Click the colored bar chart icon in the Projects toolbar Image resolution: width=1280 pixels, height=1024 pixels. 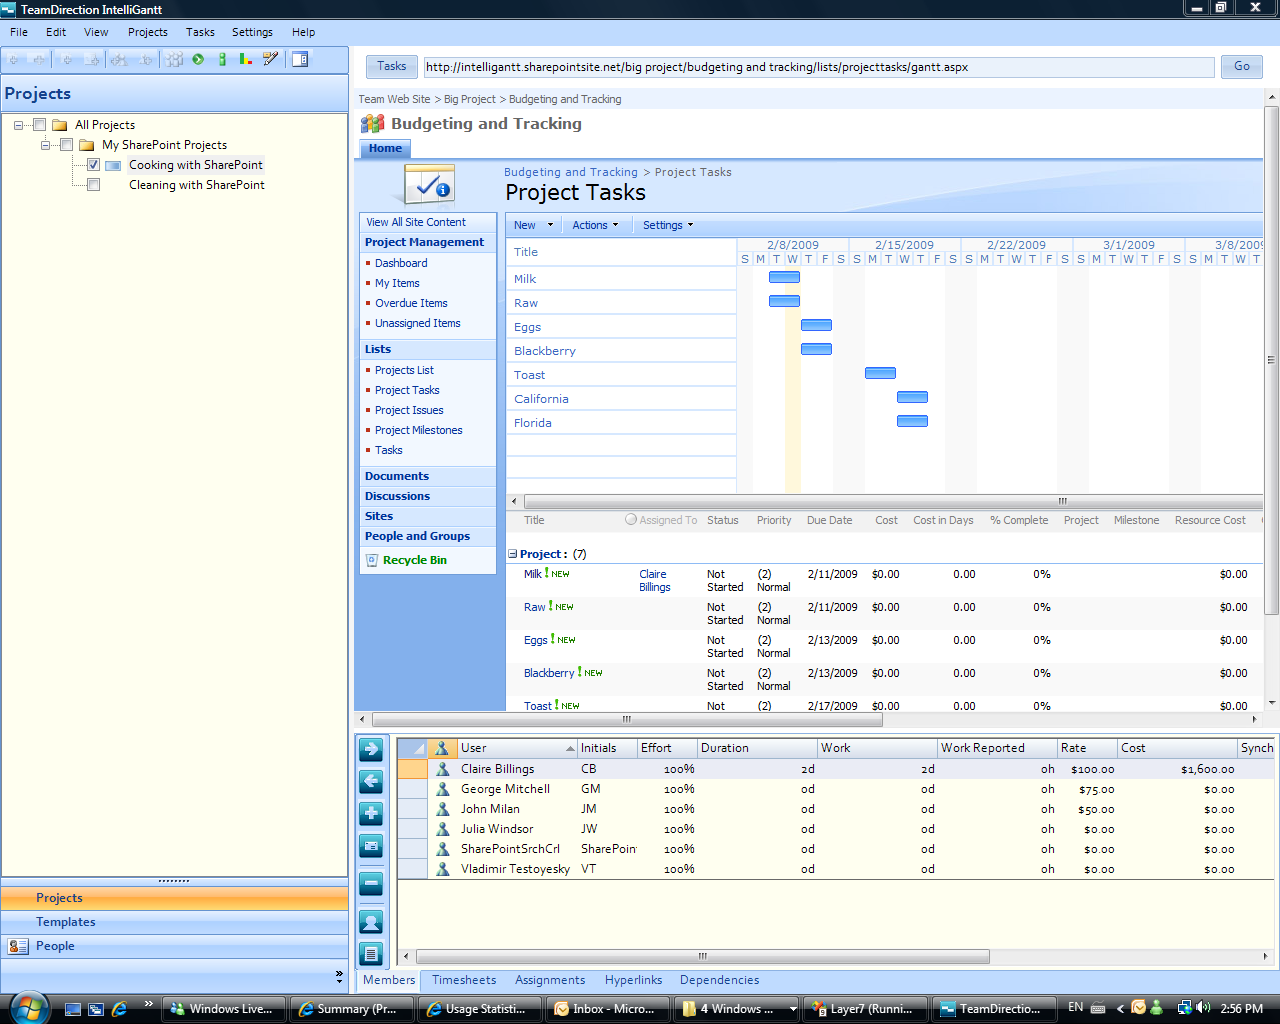[x=245, y=59]
